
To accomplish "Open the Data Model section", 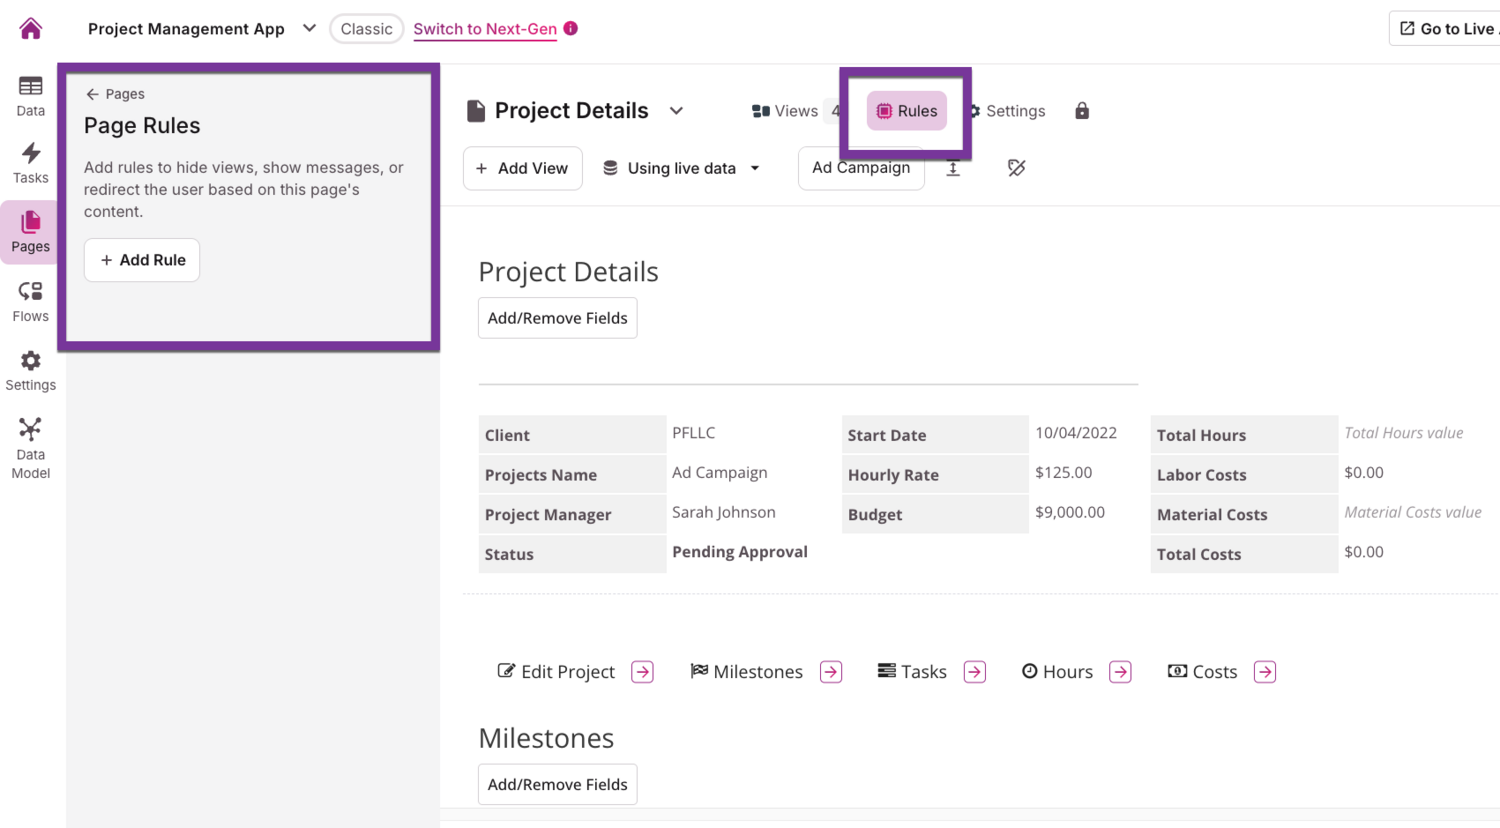I will pos(31,448).
